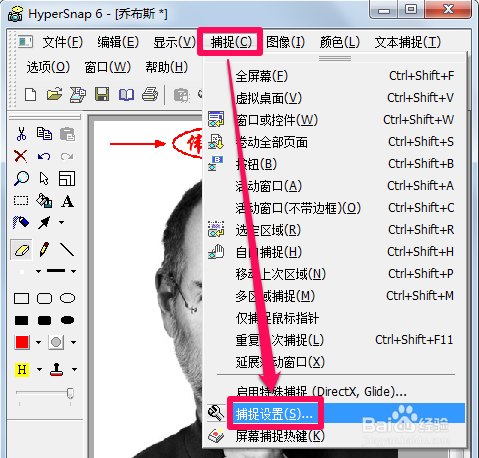Click the gray circle background swatch

coord(56,342)
